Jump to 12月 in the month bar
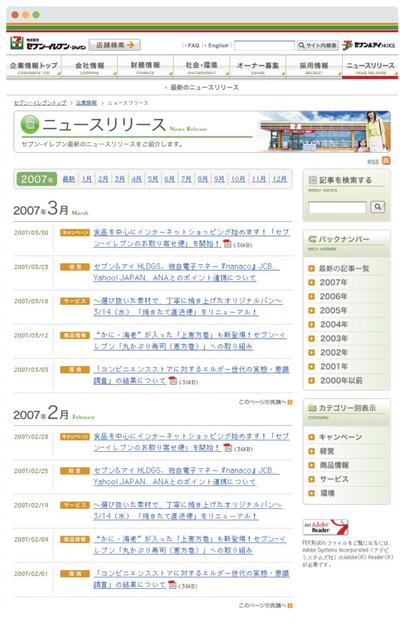400x626 pixels. (279, 179)
